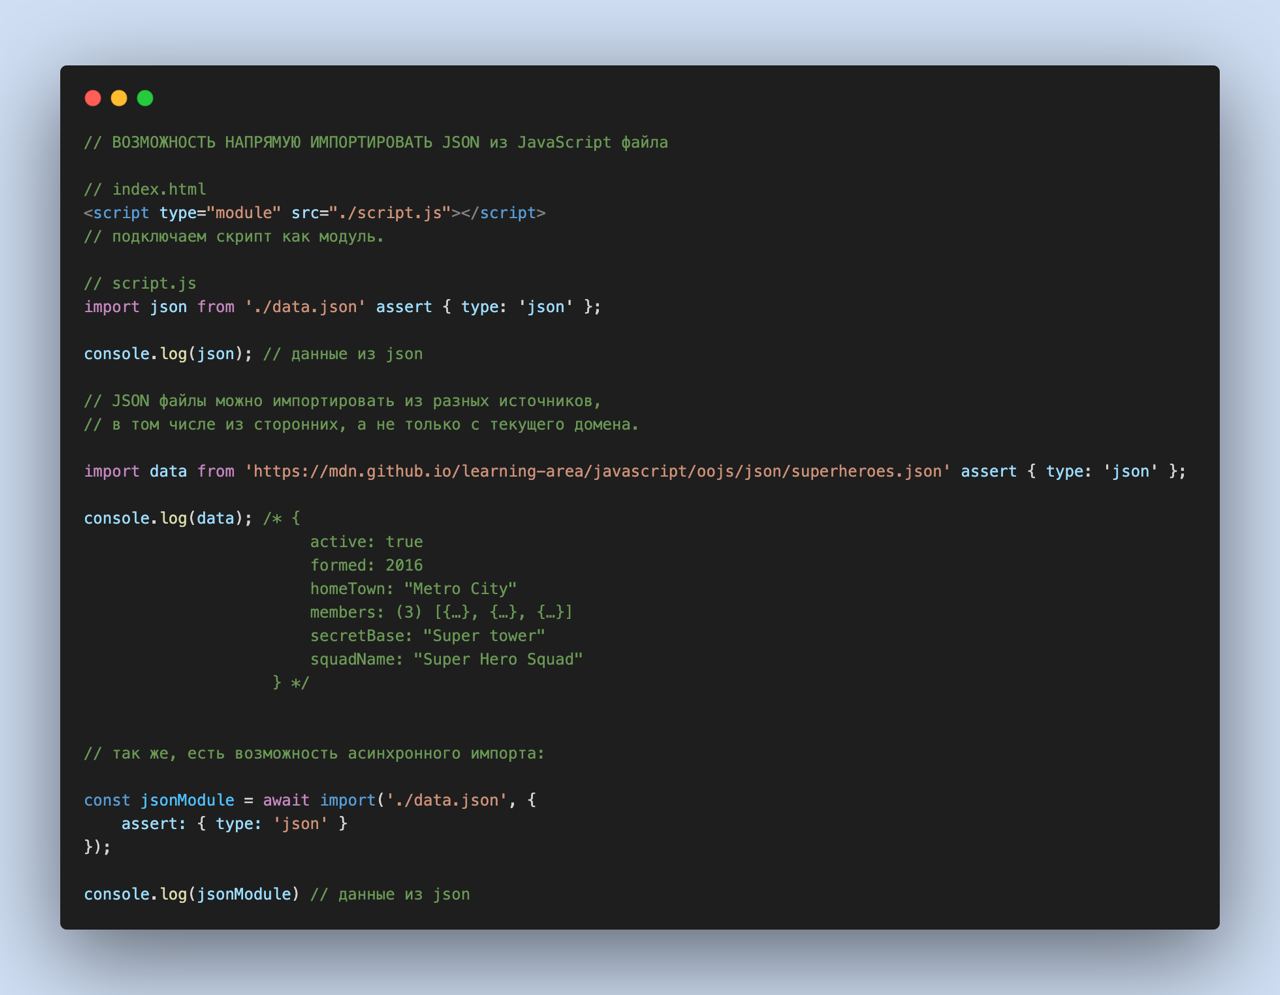This screenshot has width=1280, height=995.
Task: Click the 'import data from' keyword text
Action: point(159,471)
